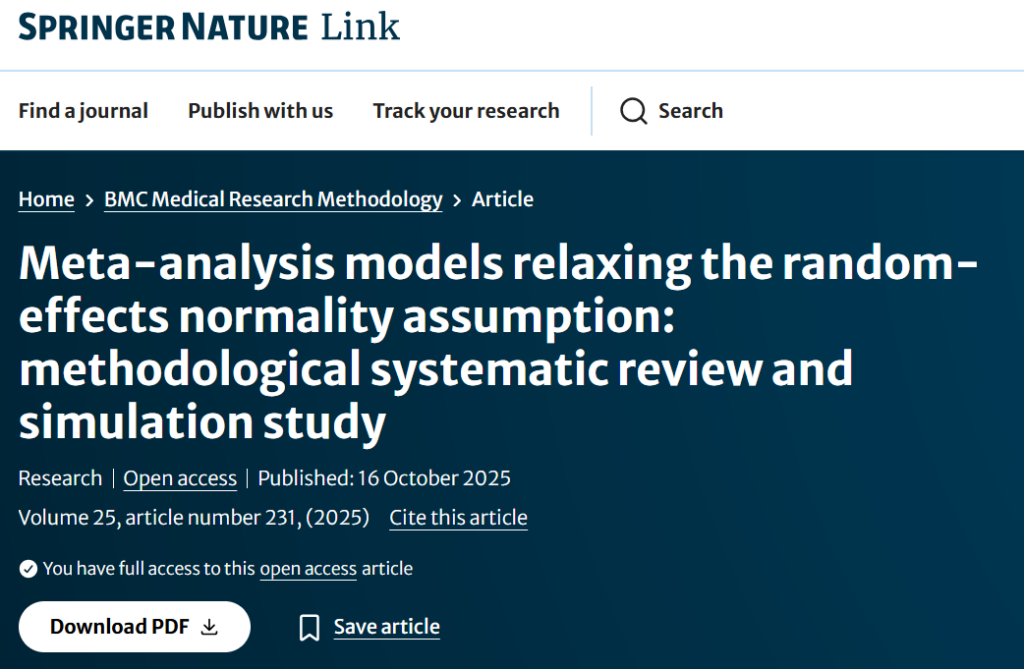
Task: Click the magnifying glass search icon
Action: [633, 111]
